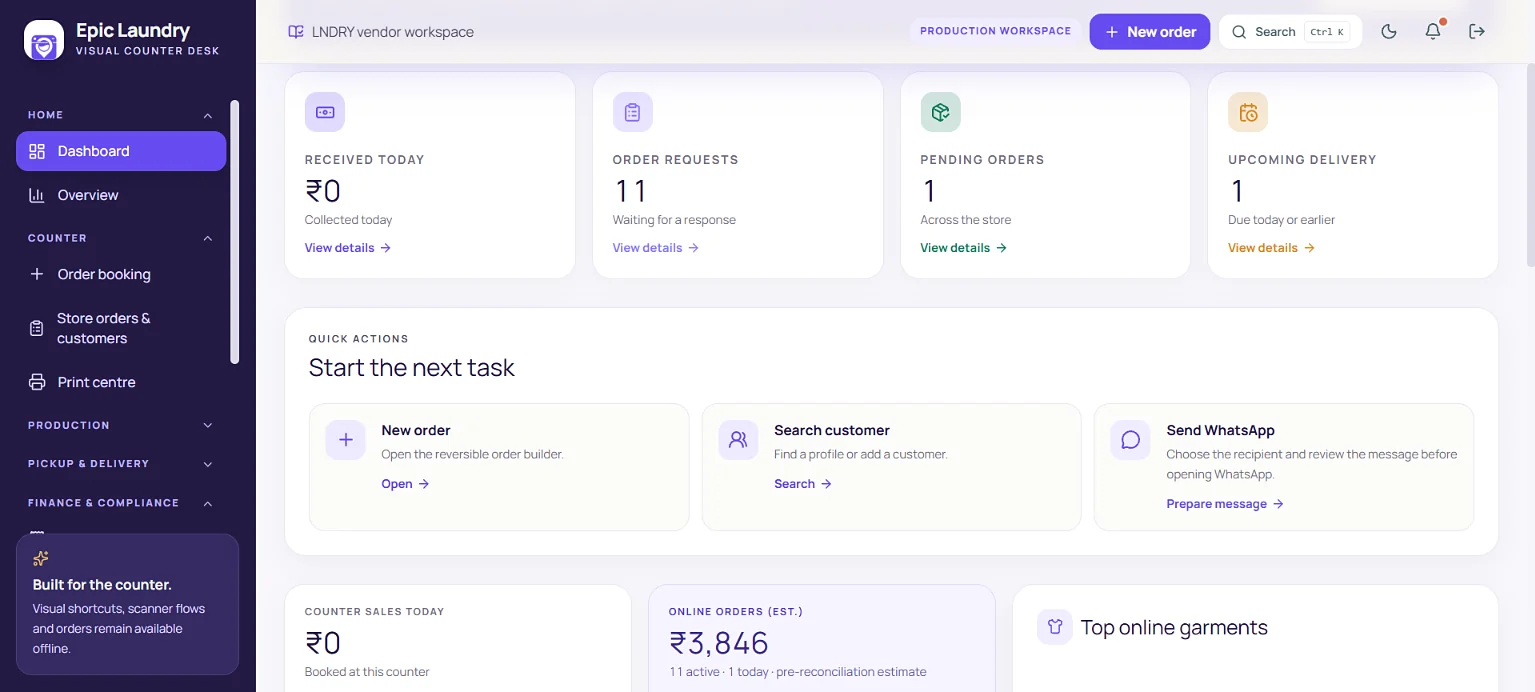Open the Print centre page
This screenshot has height=692, width=1535.
click(x=121, y=382)
